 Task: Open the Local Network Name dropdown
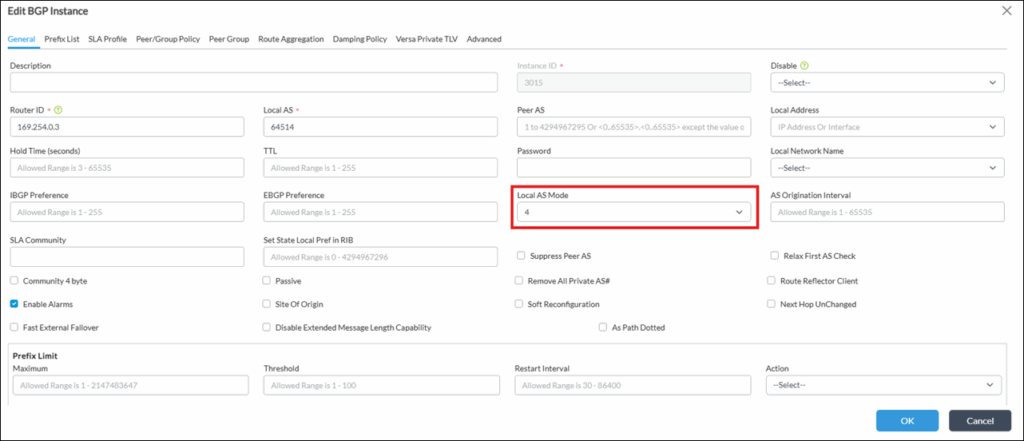click(885, 168)
